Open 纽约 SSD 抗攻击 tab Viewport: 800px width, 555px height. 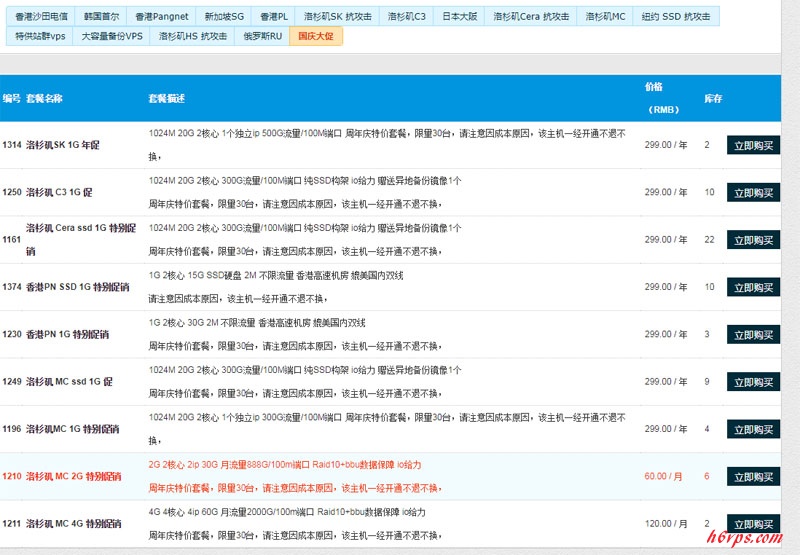(x=676, y=16)
